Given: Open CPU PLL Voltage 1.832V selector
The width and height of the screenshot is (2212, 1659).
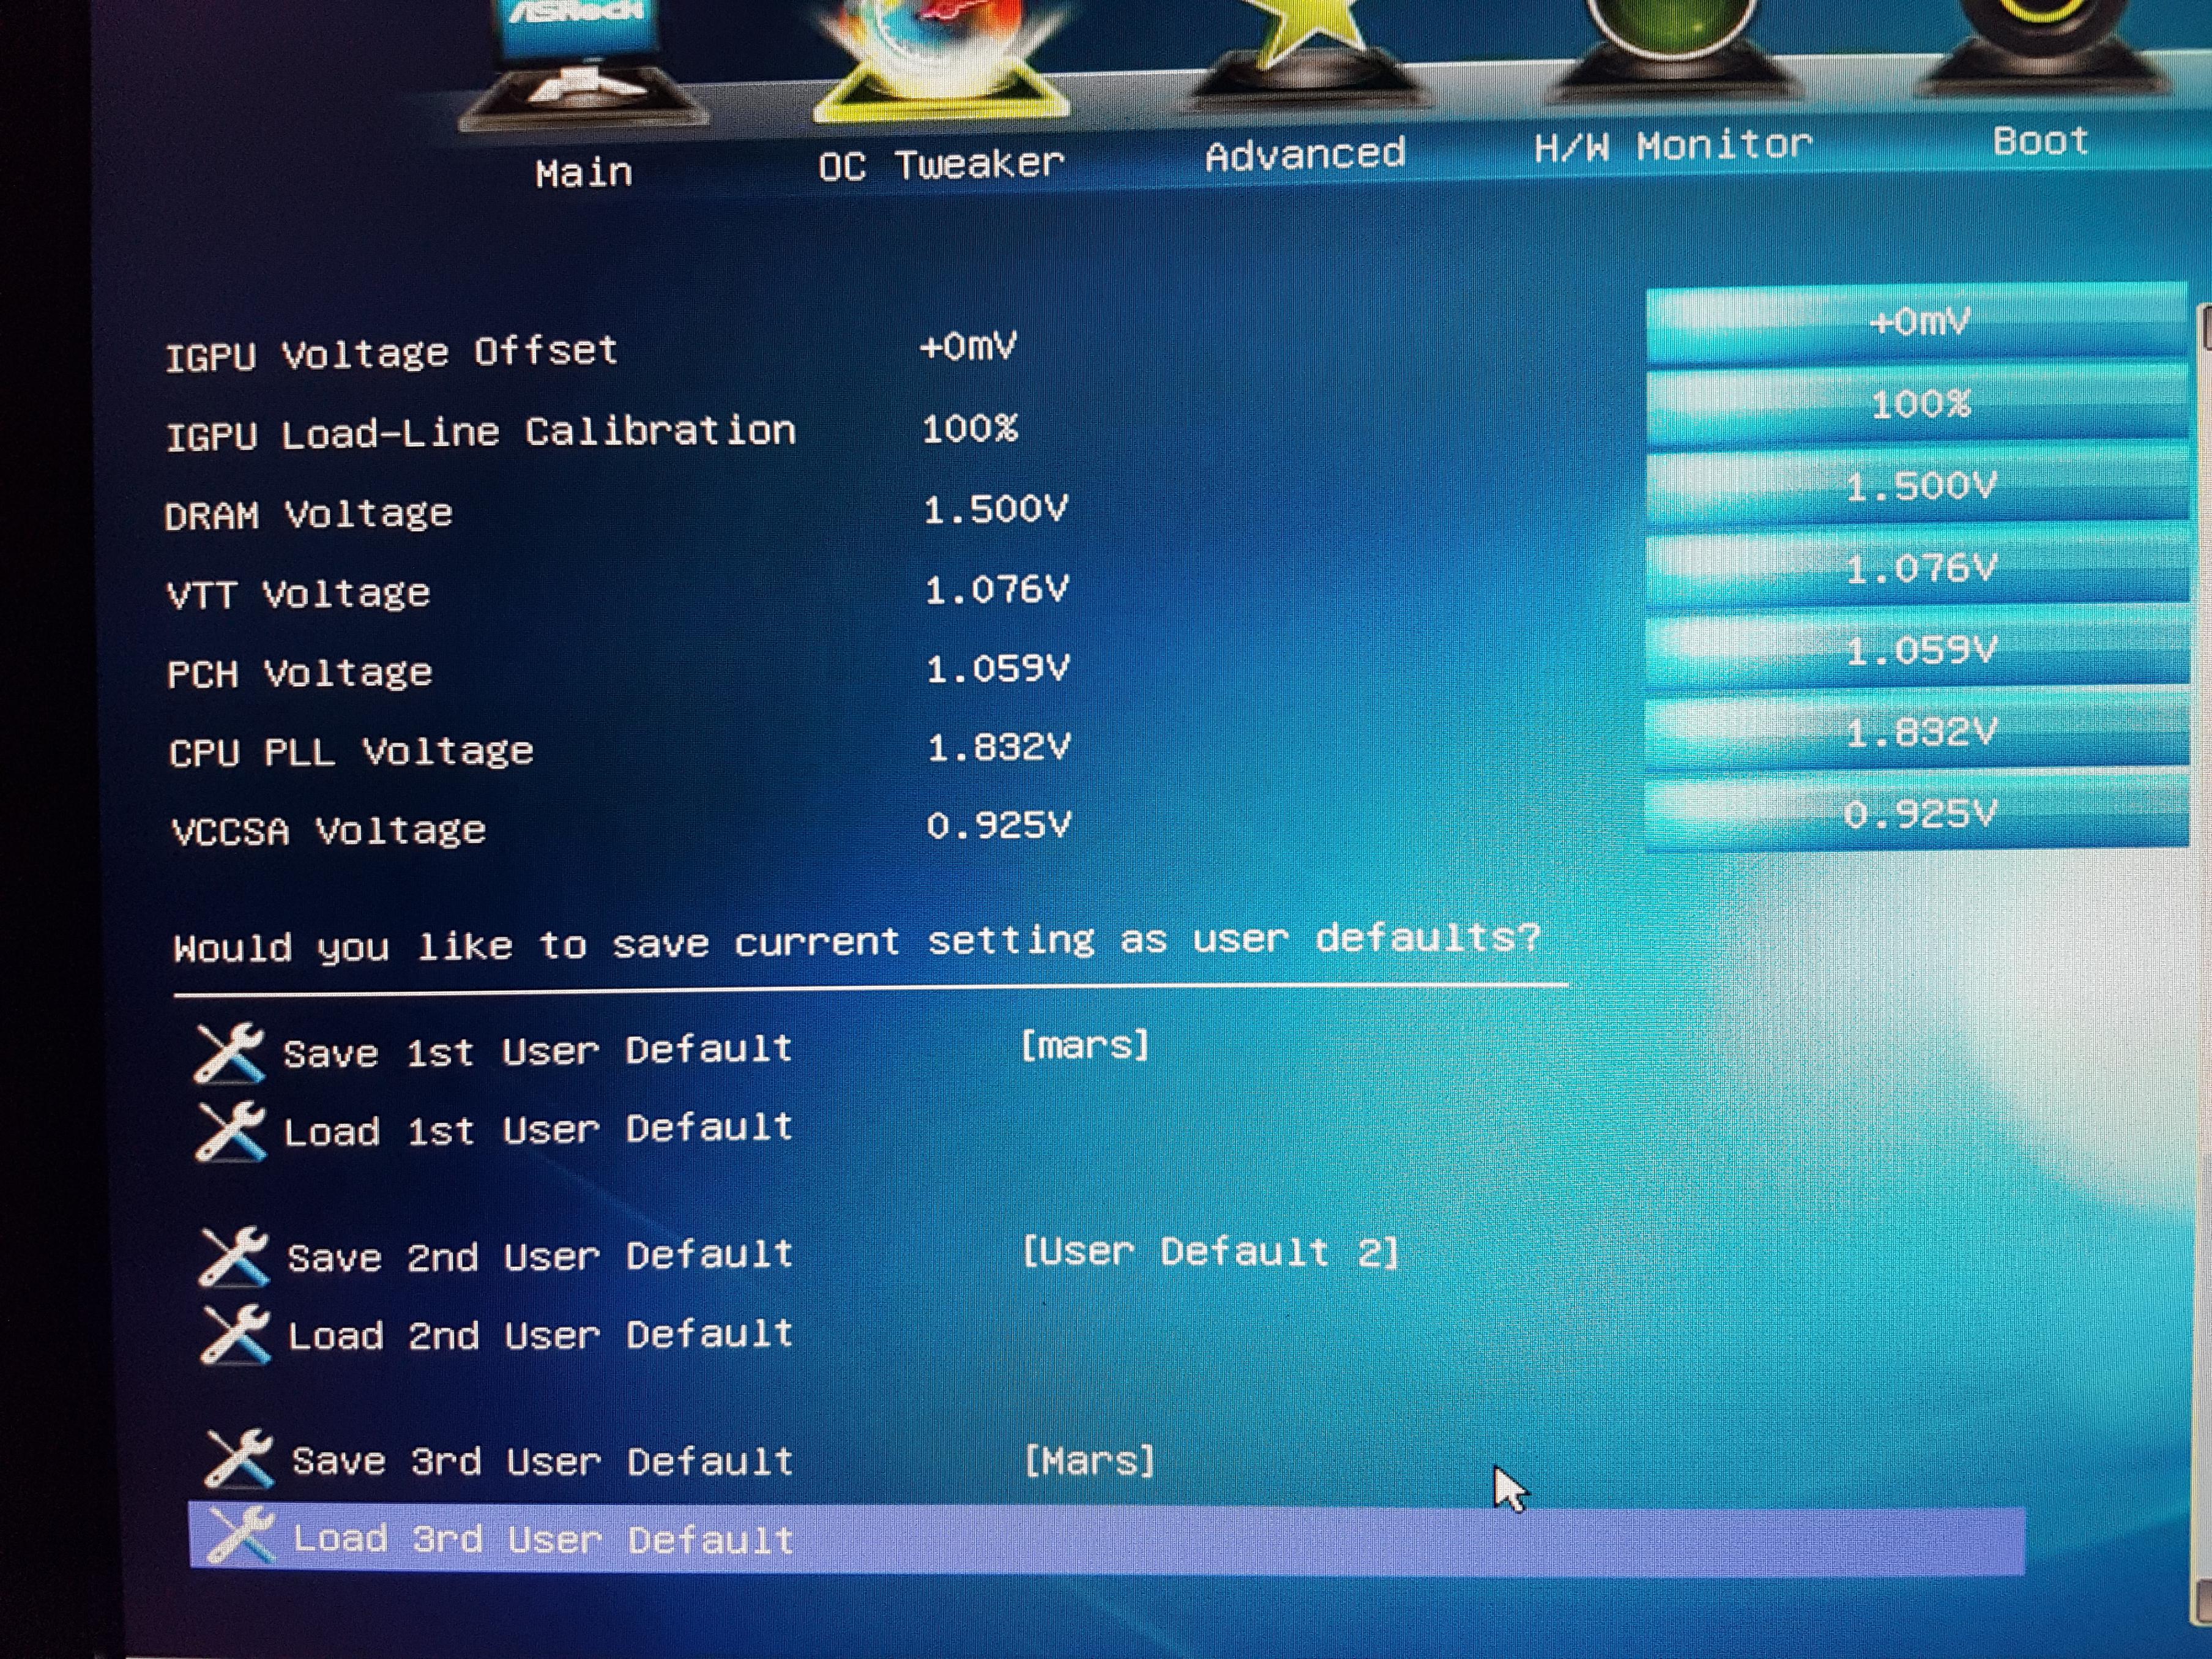Looking at the screenshot, I should (1917, 734).
